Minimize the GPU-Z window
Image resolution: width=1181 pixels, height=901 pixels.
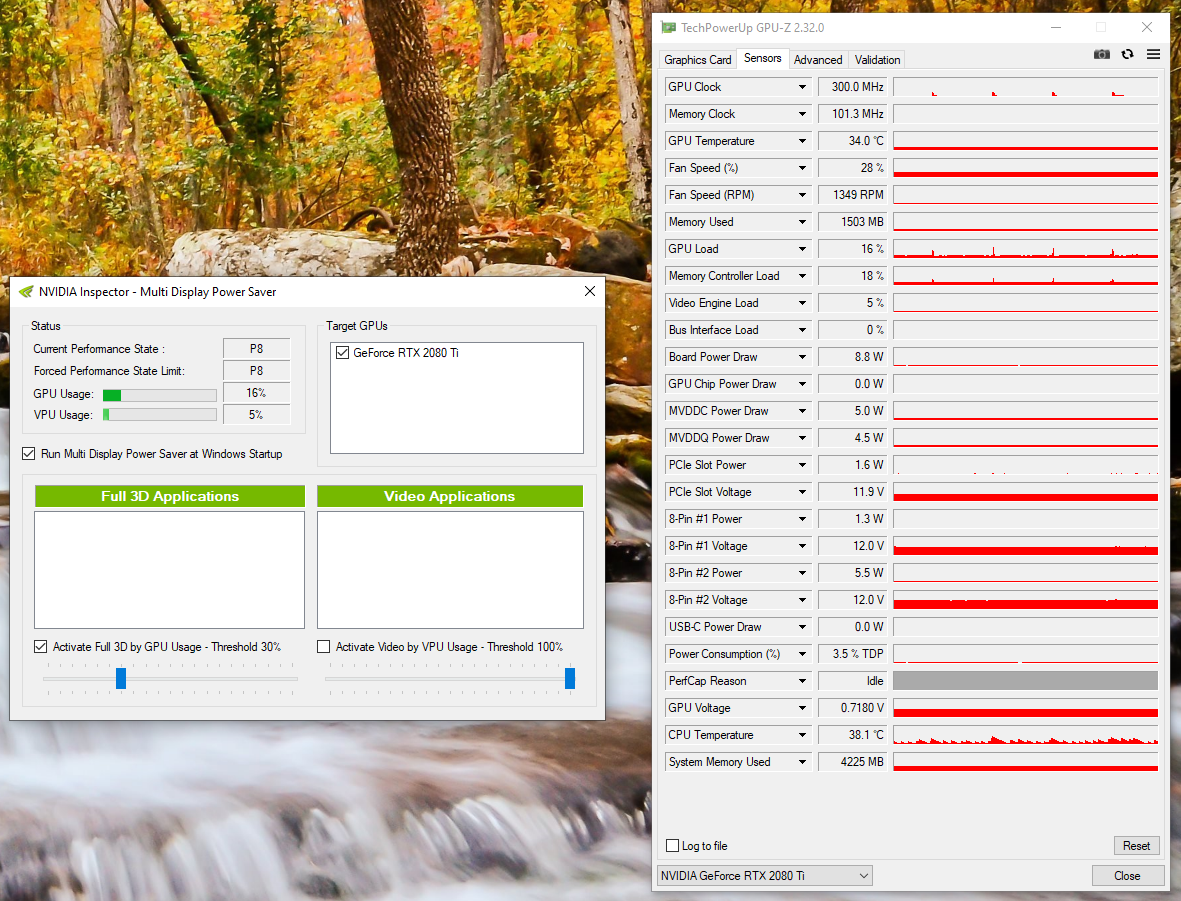point(1056,27)
